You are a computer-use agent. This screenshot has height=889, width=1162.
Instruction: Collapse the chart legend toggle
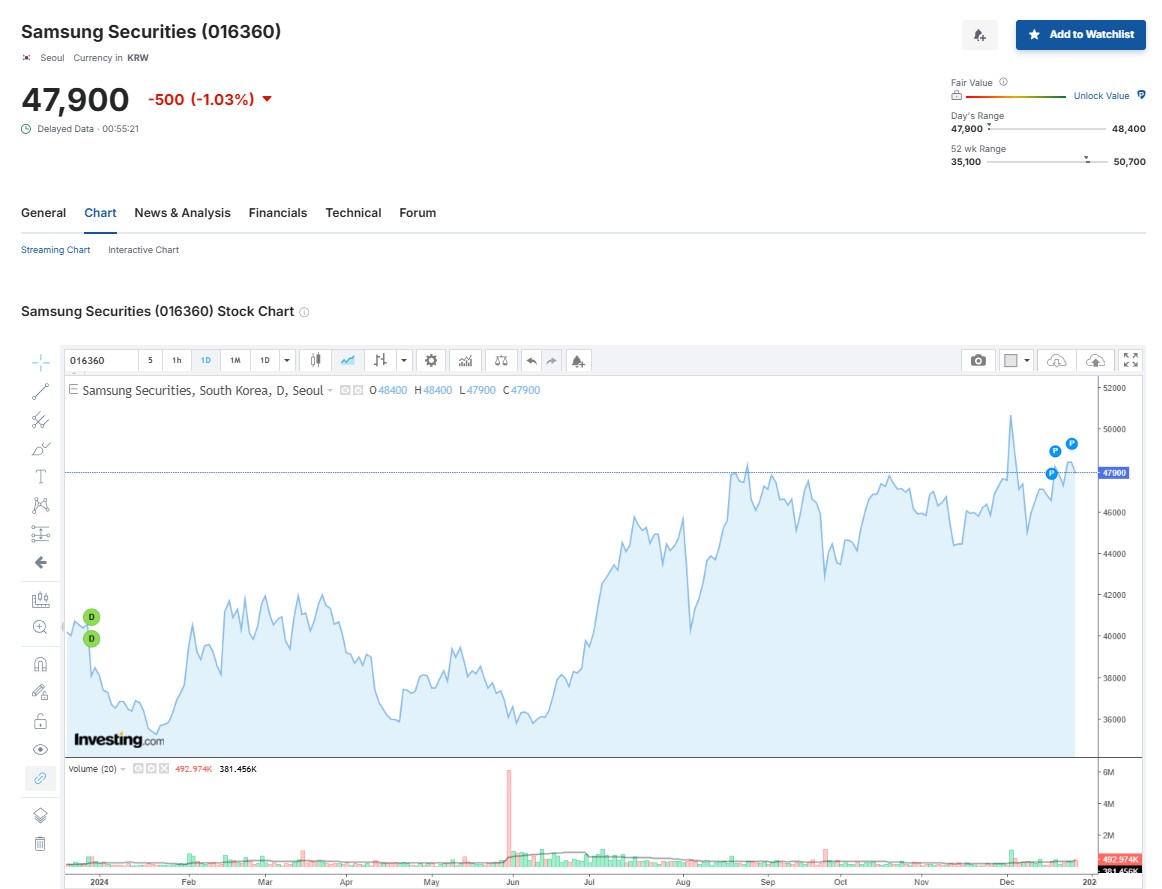tap(73, 390)
